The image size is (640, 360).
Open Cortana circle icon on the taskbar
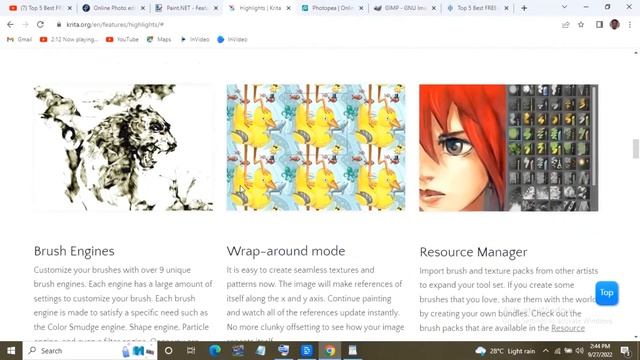168,351
